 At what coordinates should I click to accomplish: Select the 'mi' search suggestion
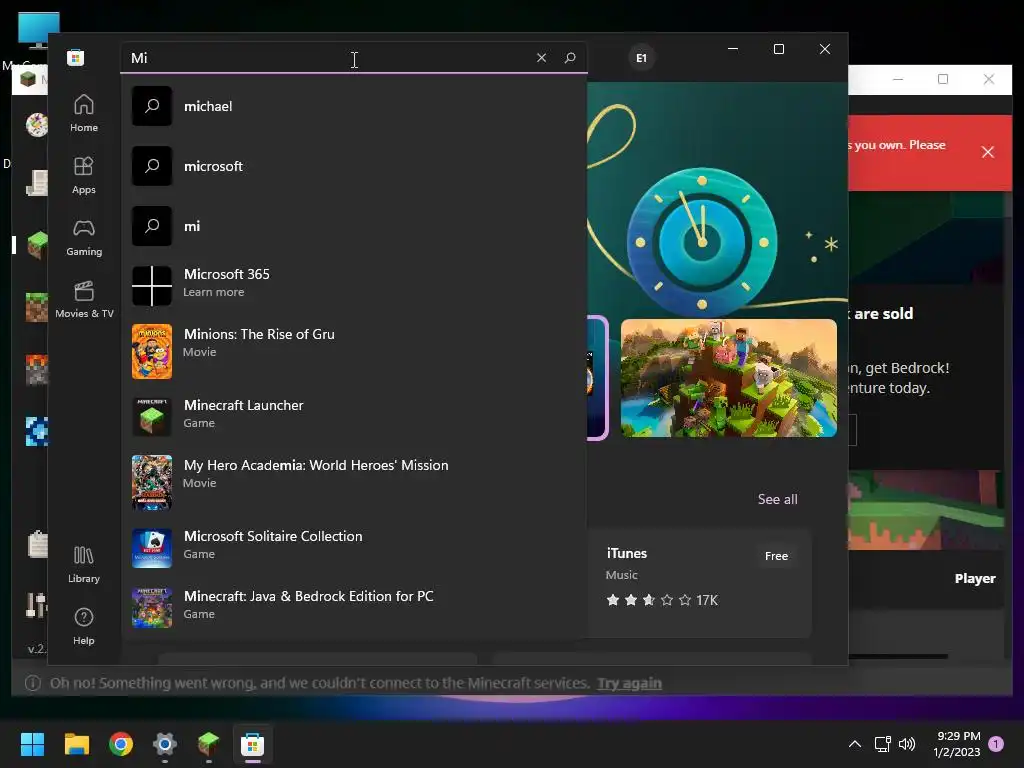pos(353,226)
